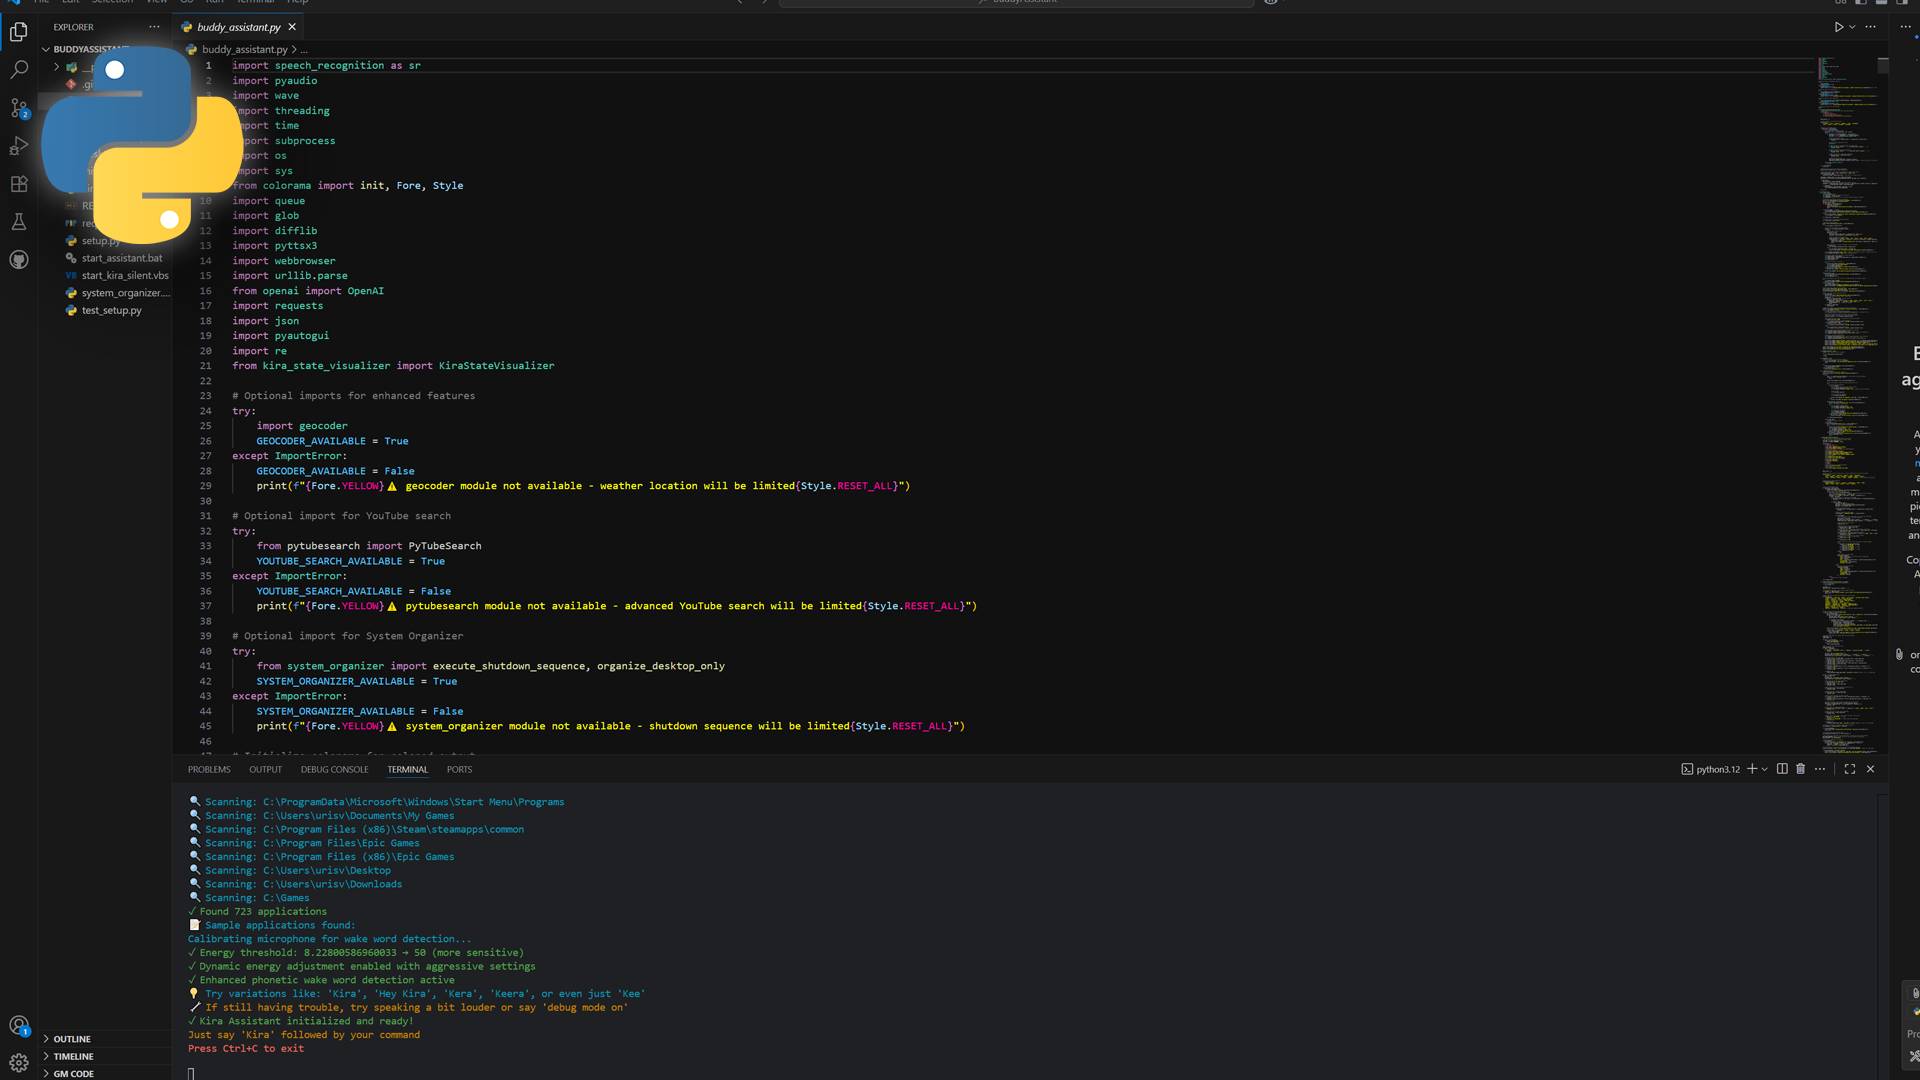Switch to the PROBLEMS tab

(209, 769)
